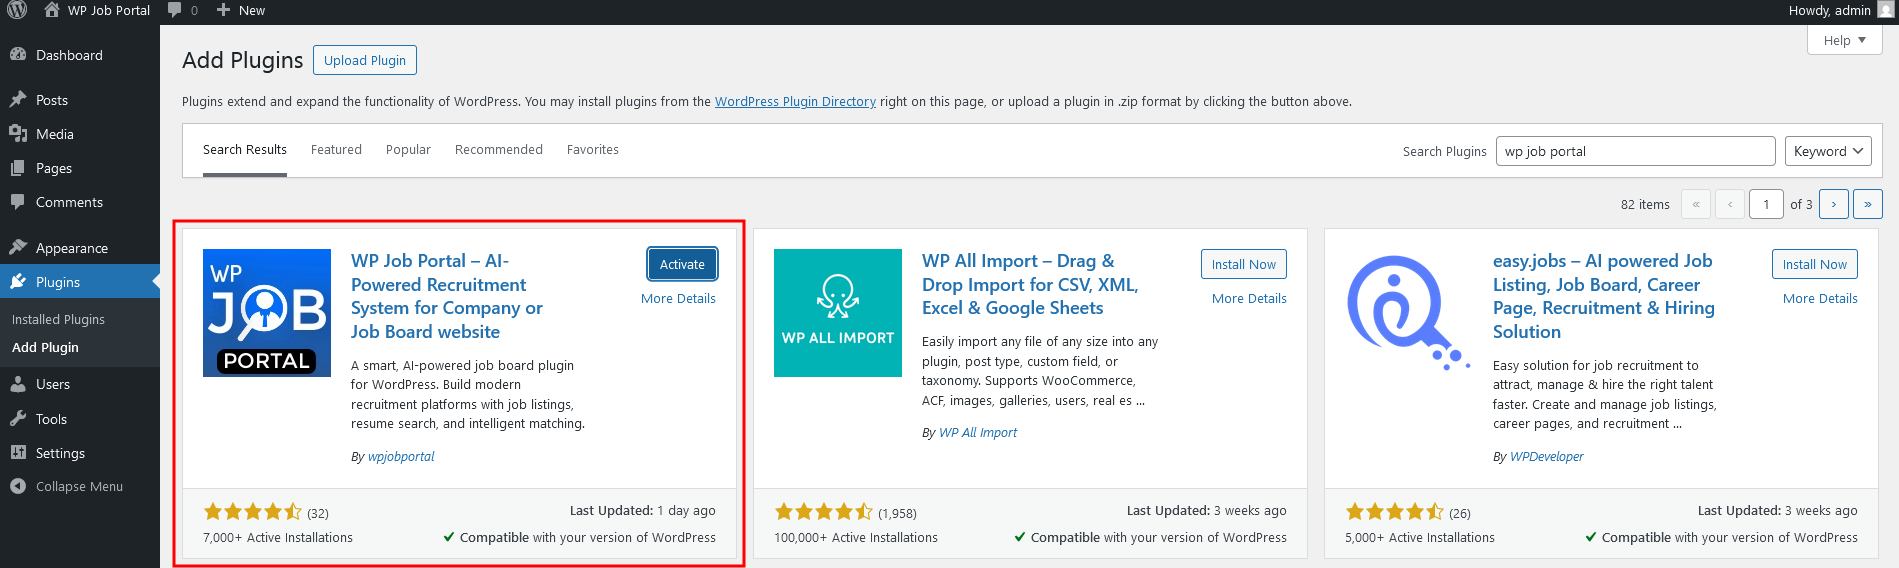
Task: Open Posts via the pushpin icon
Action: [18, 100]
